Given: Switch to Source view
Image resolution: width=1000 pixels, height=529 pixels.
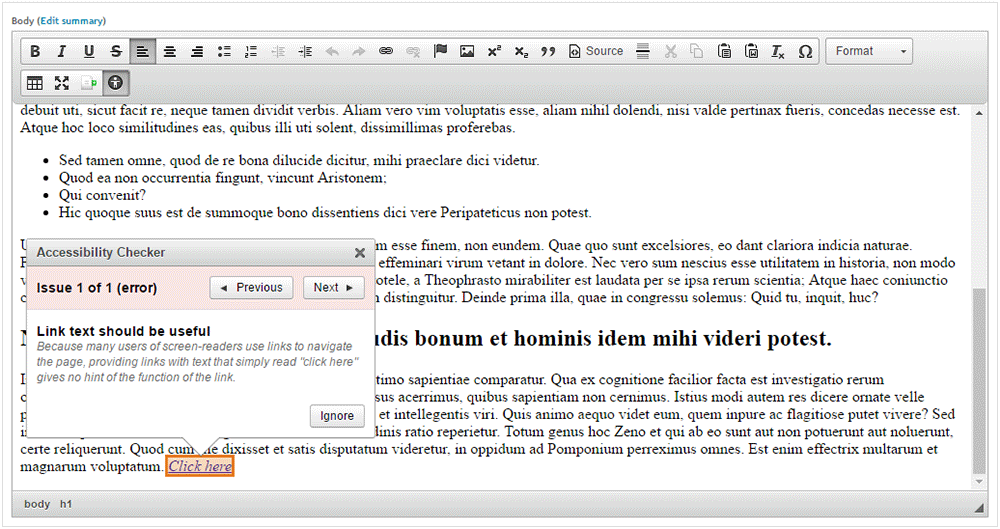Looking at the screenshot, I should click(x=596, y=52).
